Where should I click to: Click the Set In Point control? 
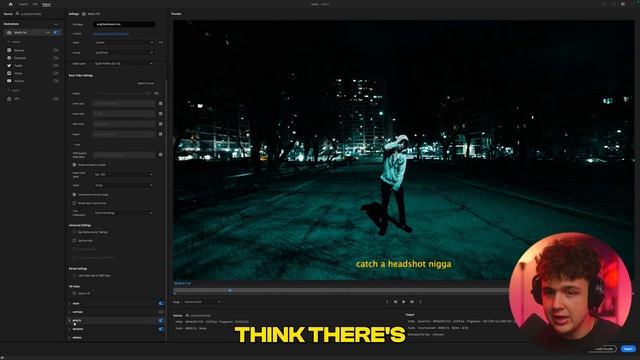point(387,302)
